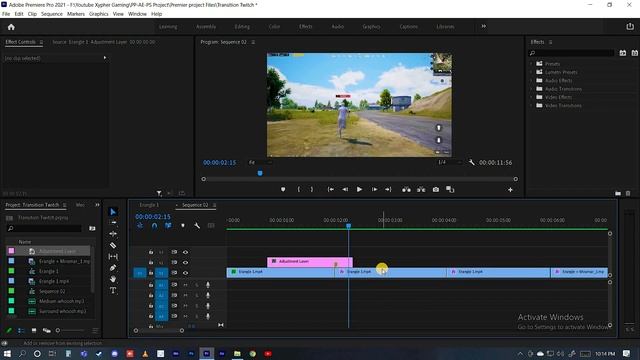Screen dimensions: 640x360
Task: Select the Pen tool
Action: (113, 268)
